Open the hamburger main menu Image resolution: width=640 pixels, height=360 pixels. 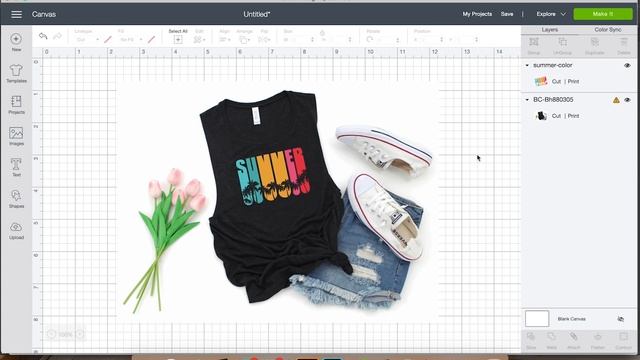16,14
